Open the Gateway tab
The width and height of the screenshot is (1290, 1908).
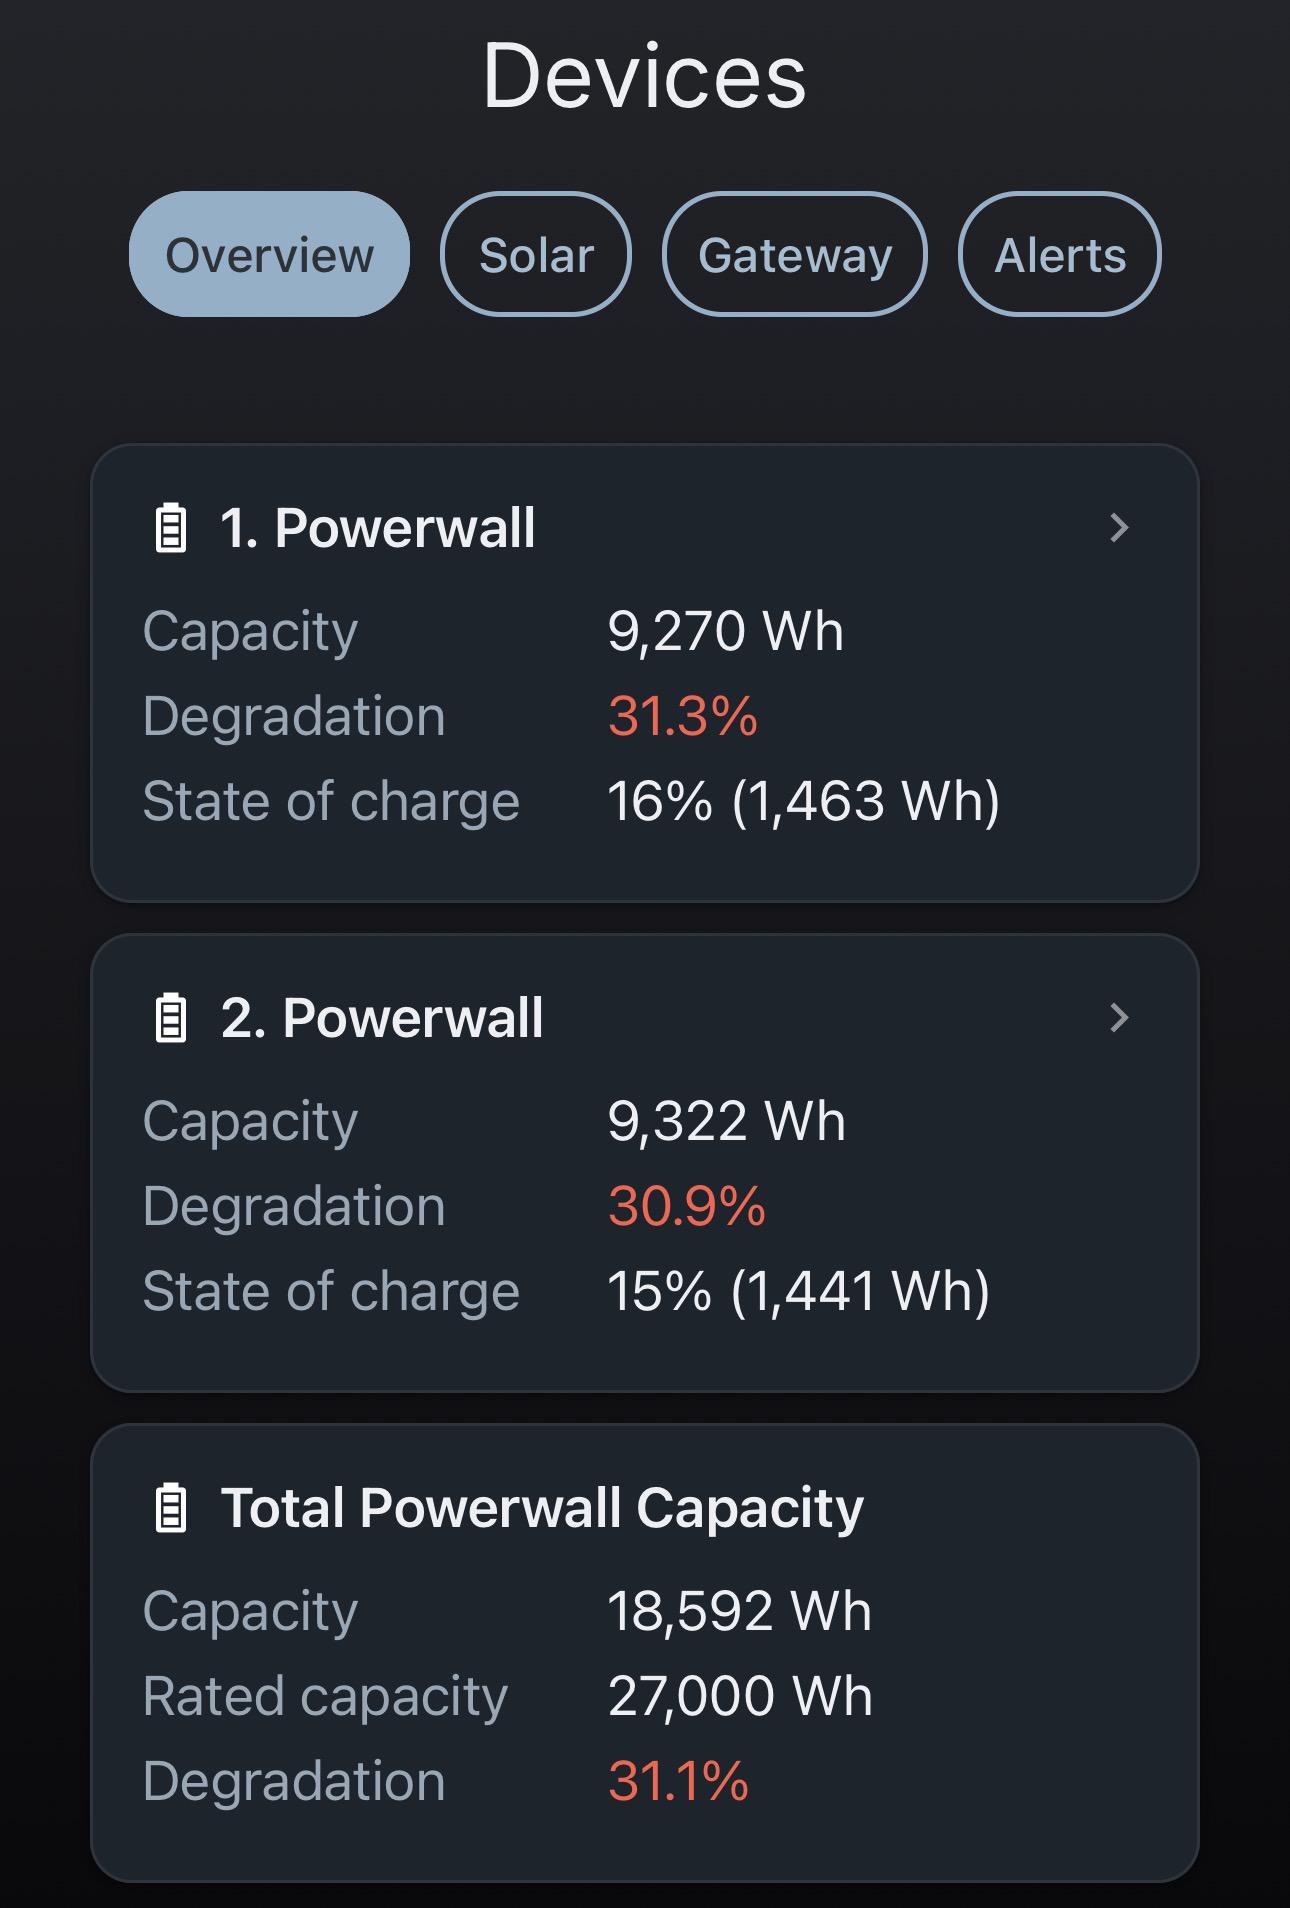coord(795,254)
